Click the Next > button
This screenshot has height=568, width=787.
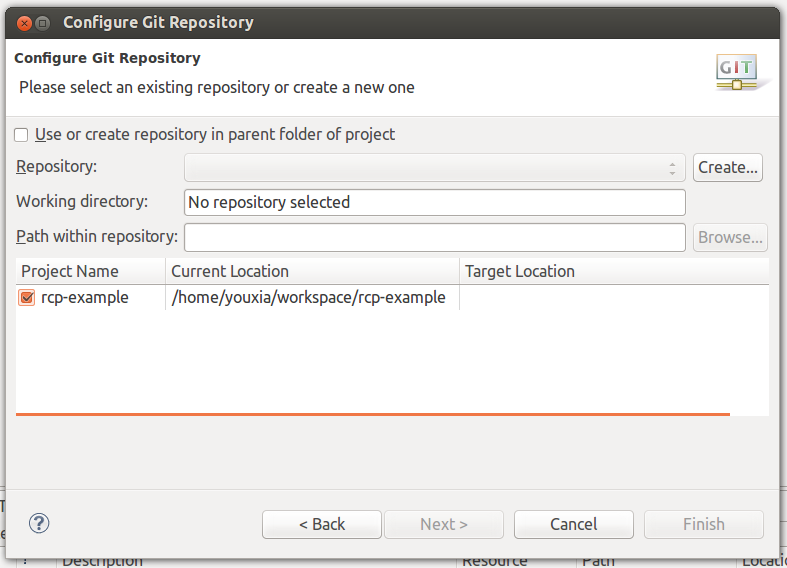444,524
